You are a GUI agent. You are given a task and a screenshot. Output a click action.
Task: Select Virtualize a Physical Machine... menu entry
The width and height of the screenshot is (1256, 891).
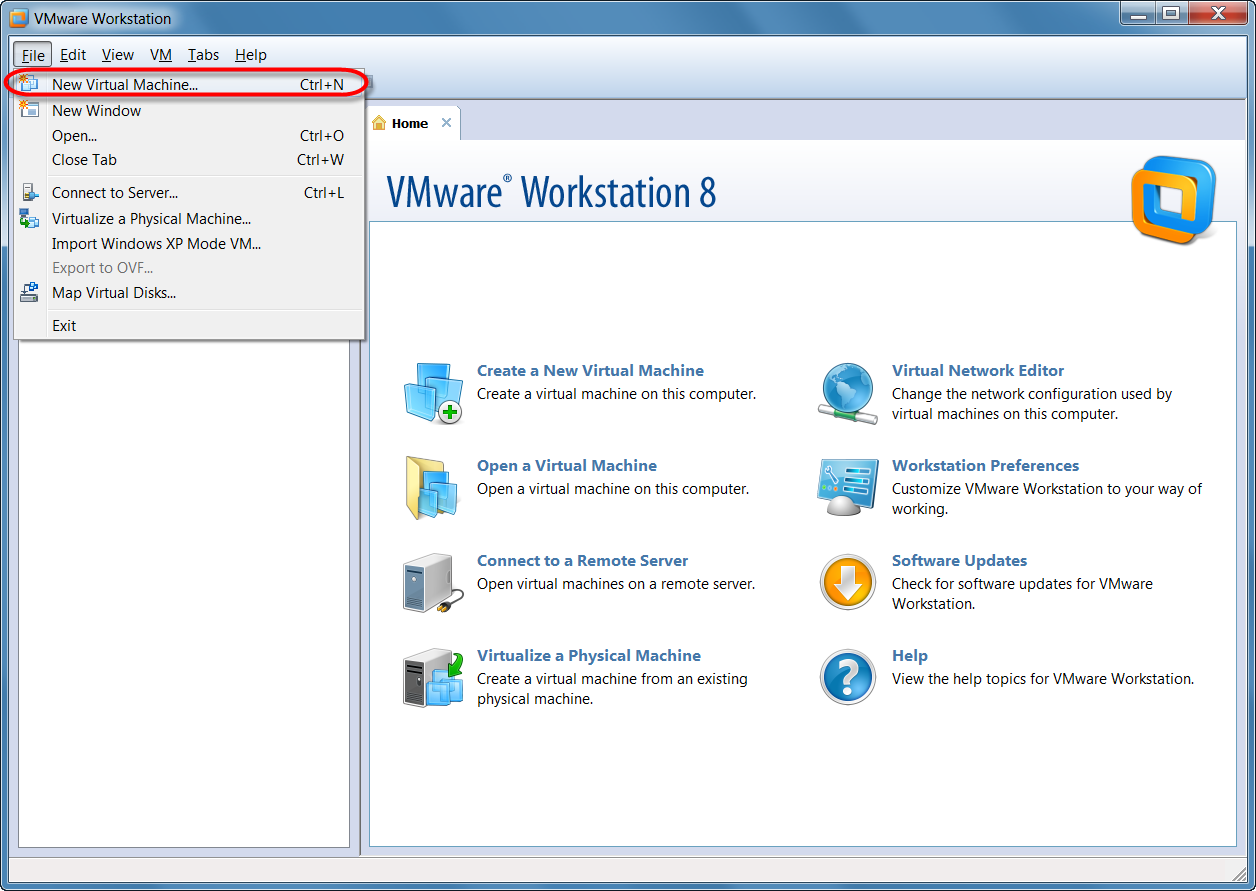point(189,219)
